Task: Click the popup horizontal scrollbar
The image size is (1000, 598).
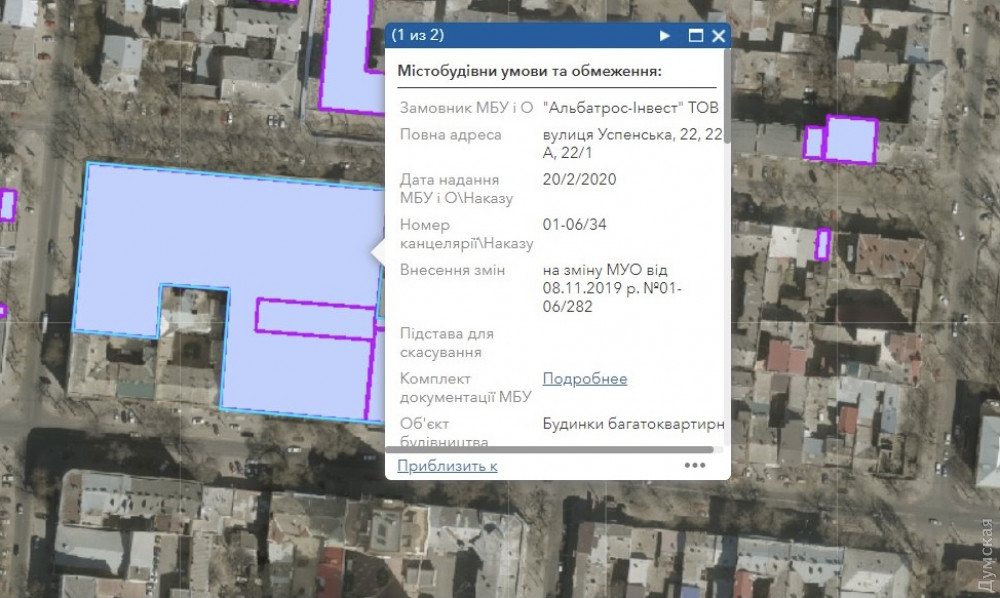Action: (x=549, y=450)
